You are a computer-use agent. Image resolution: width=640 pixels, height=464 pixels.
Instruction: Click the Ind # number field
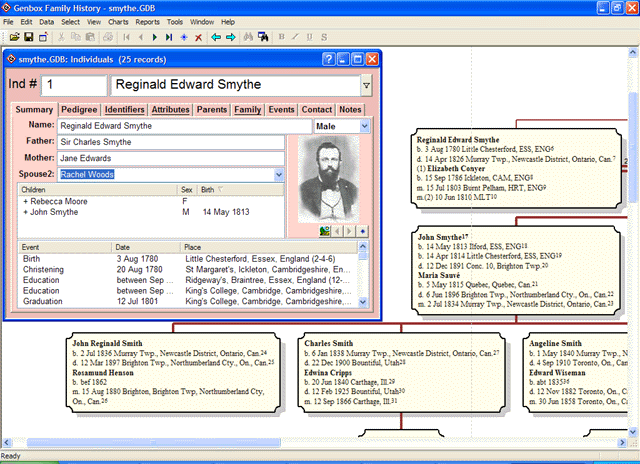click(x=74, y=85)
